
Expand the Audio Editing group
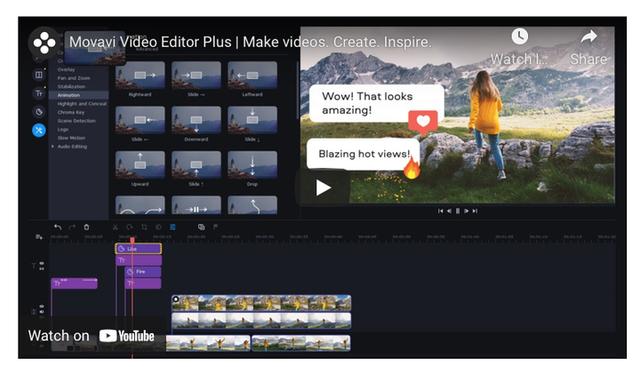[x=53, y=146]
